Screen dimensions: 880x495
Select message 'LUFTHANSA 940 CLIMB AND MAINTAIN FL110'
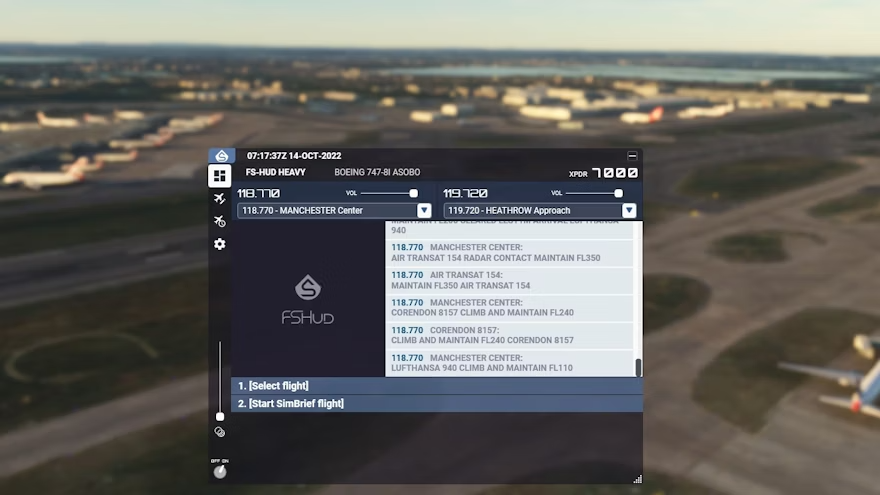click(510, 363)
